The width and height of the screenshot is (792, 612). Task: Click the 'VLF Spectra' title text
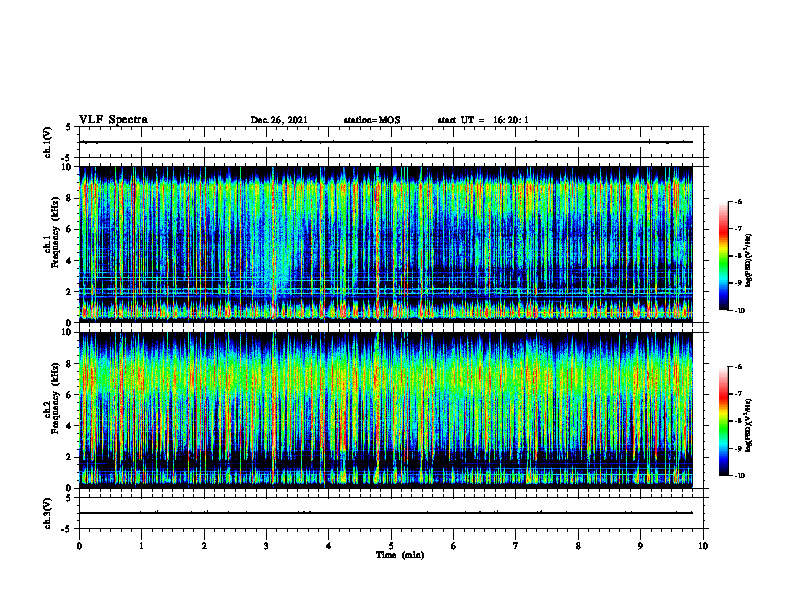tap(113, 120)
